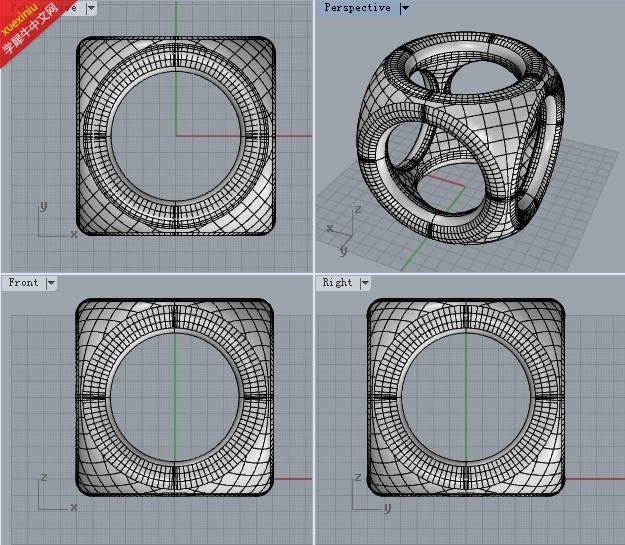
Task: Activate the Front viewport title
Action: pyautogui.click(x=24, y=283)
